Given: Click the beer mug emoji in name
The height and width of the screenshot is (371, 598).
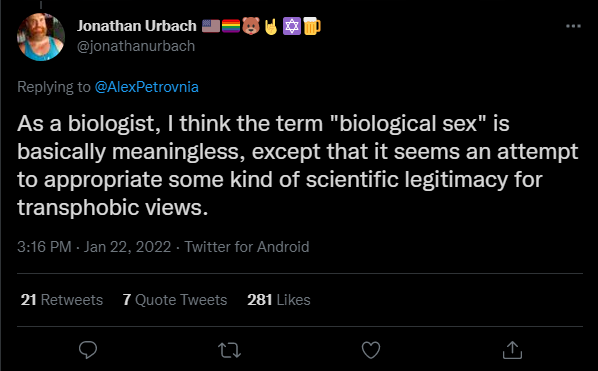Looking at the screenshot, I should [312, 26].
